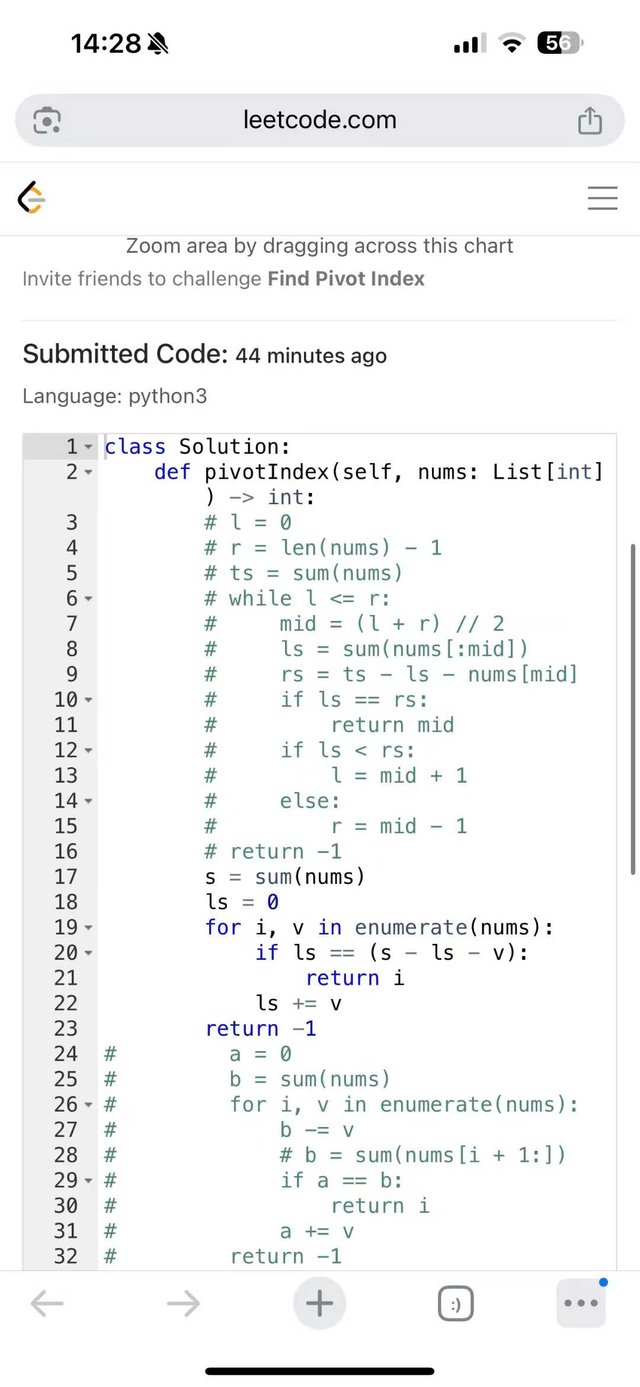
Task: Tap the Wi-Fi icon in status bar
Action: pos(512,43)
